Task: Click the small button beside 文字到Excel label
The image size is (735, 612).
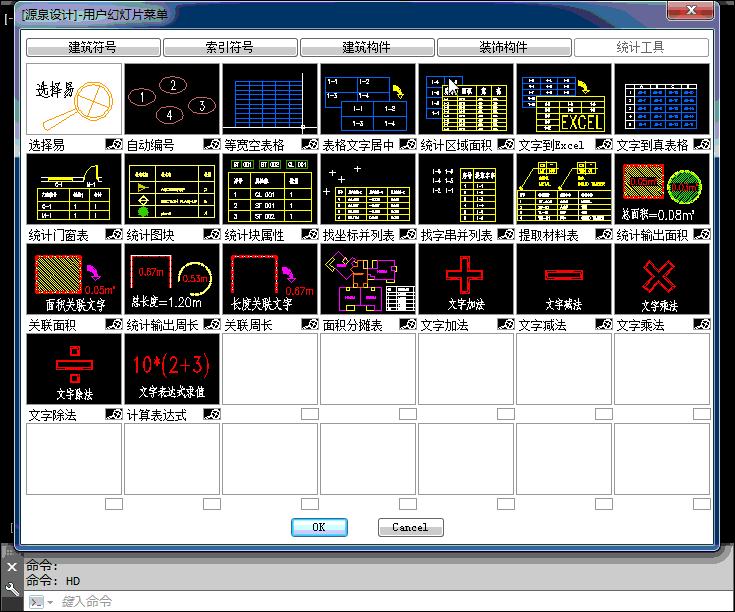Action: point(604,144)
